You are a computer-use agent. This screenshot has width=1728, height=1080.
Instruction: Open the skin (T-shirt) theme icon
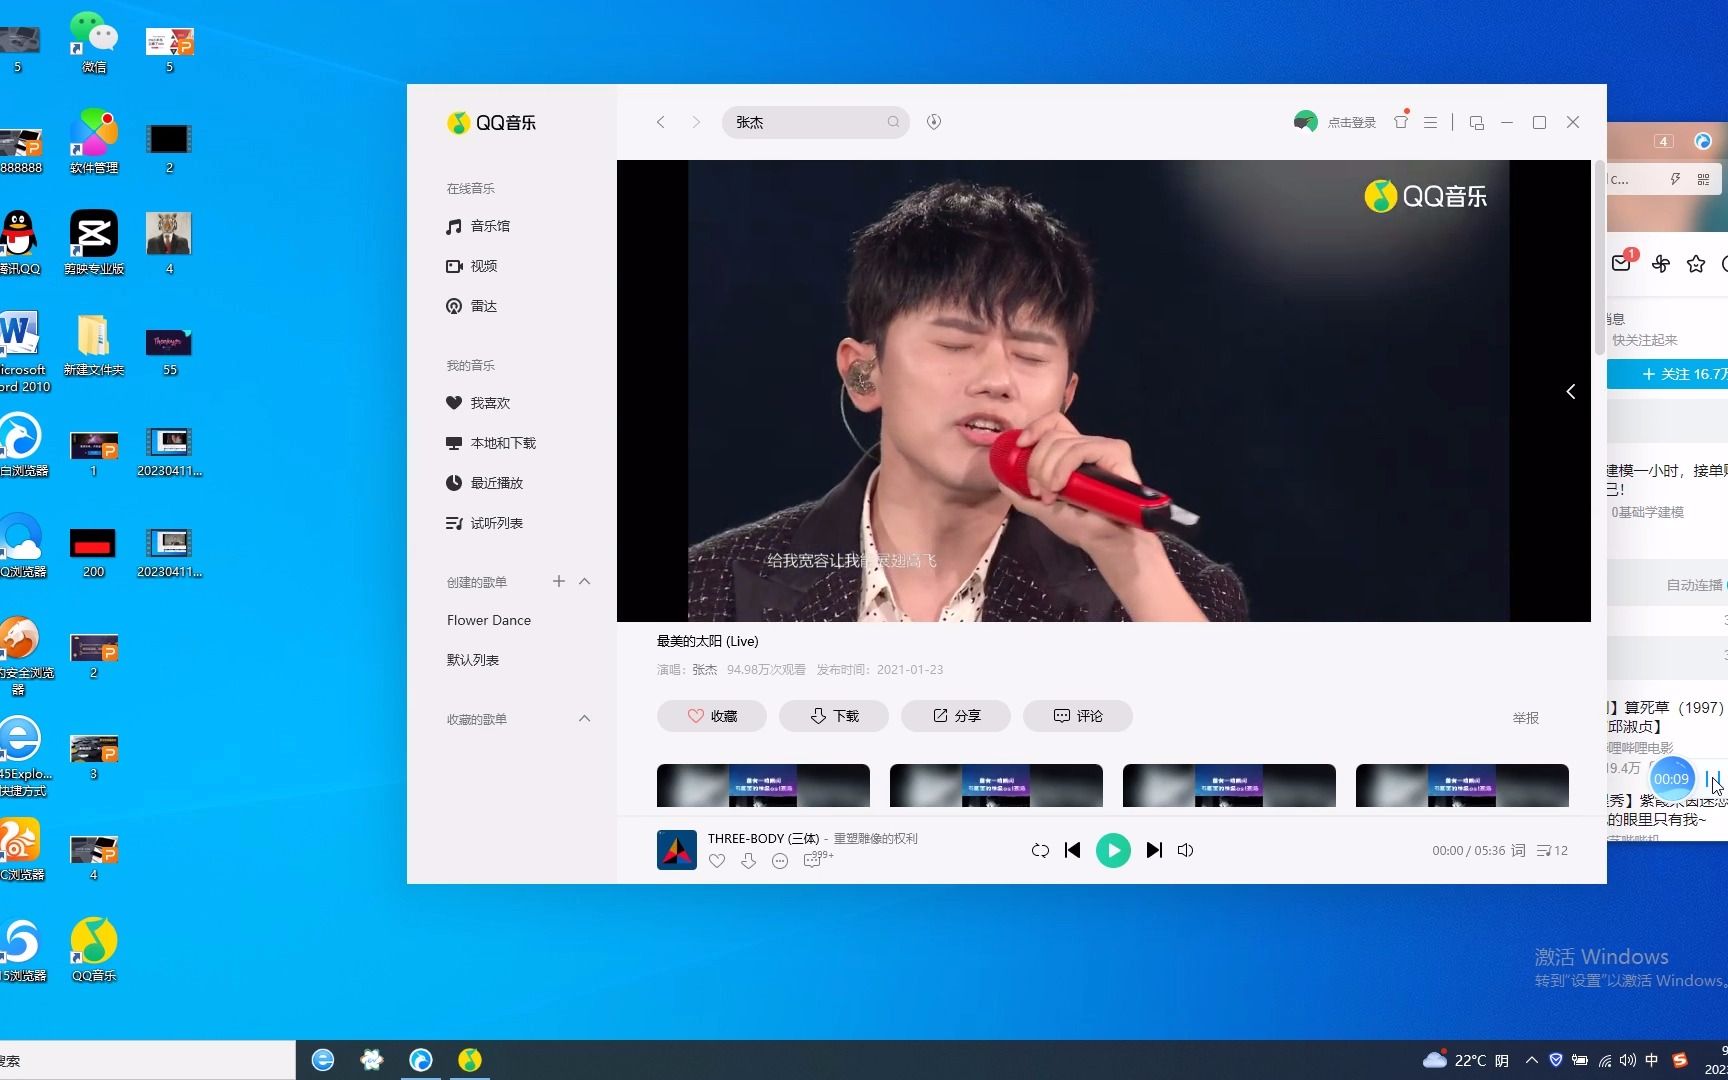[x=1401, y=122]
